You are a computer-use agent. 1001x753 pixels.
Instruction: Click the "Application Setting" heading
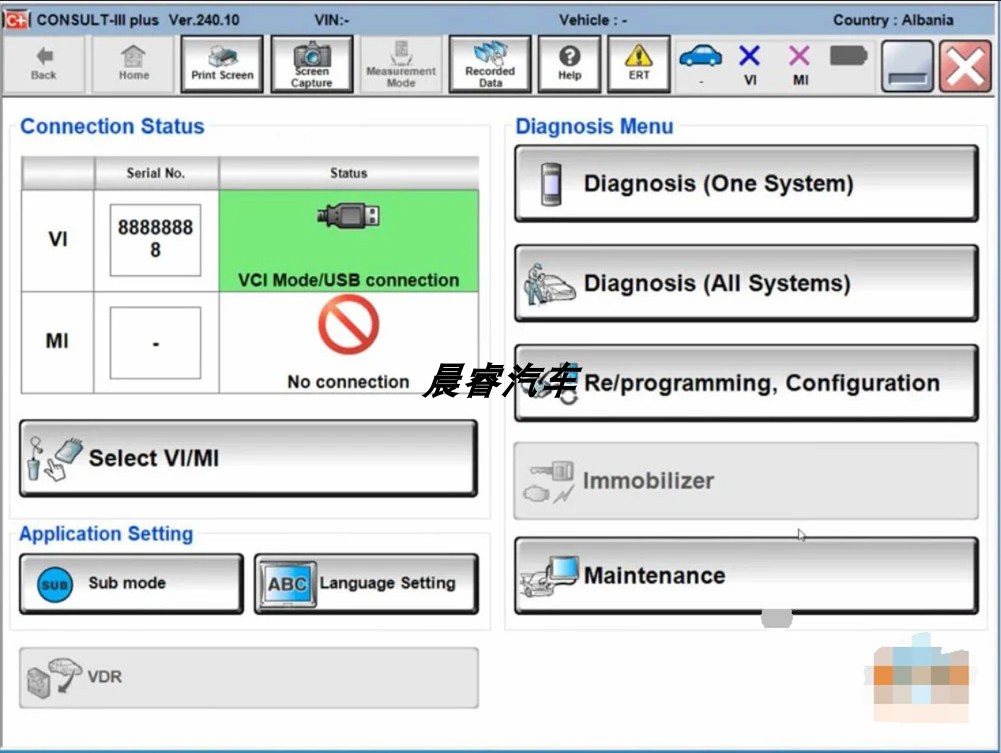[x=106, y=533]
